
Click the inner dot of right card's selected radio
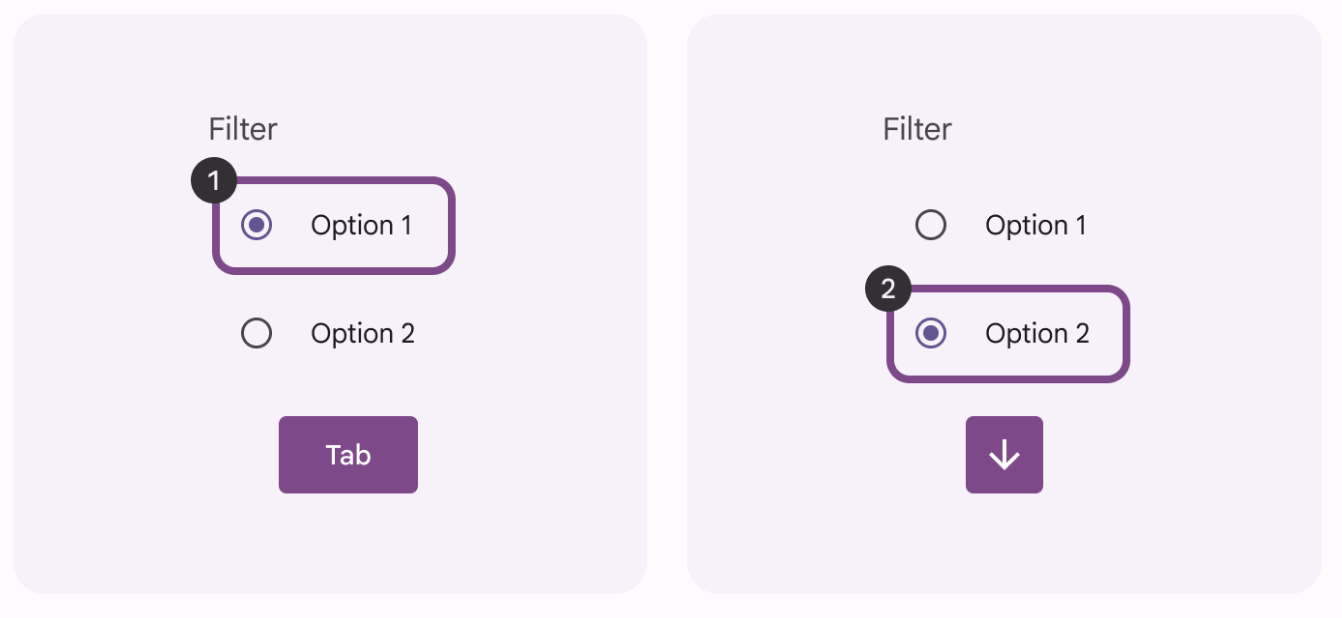point(931,333)
